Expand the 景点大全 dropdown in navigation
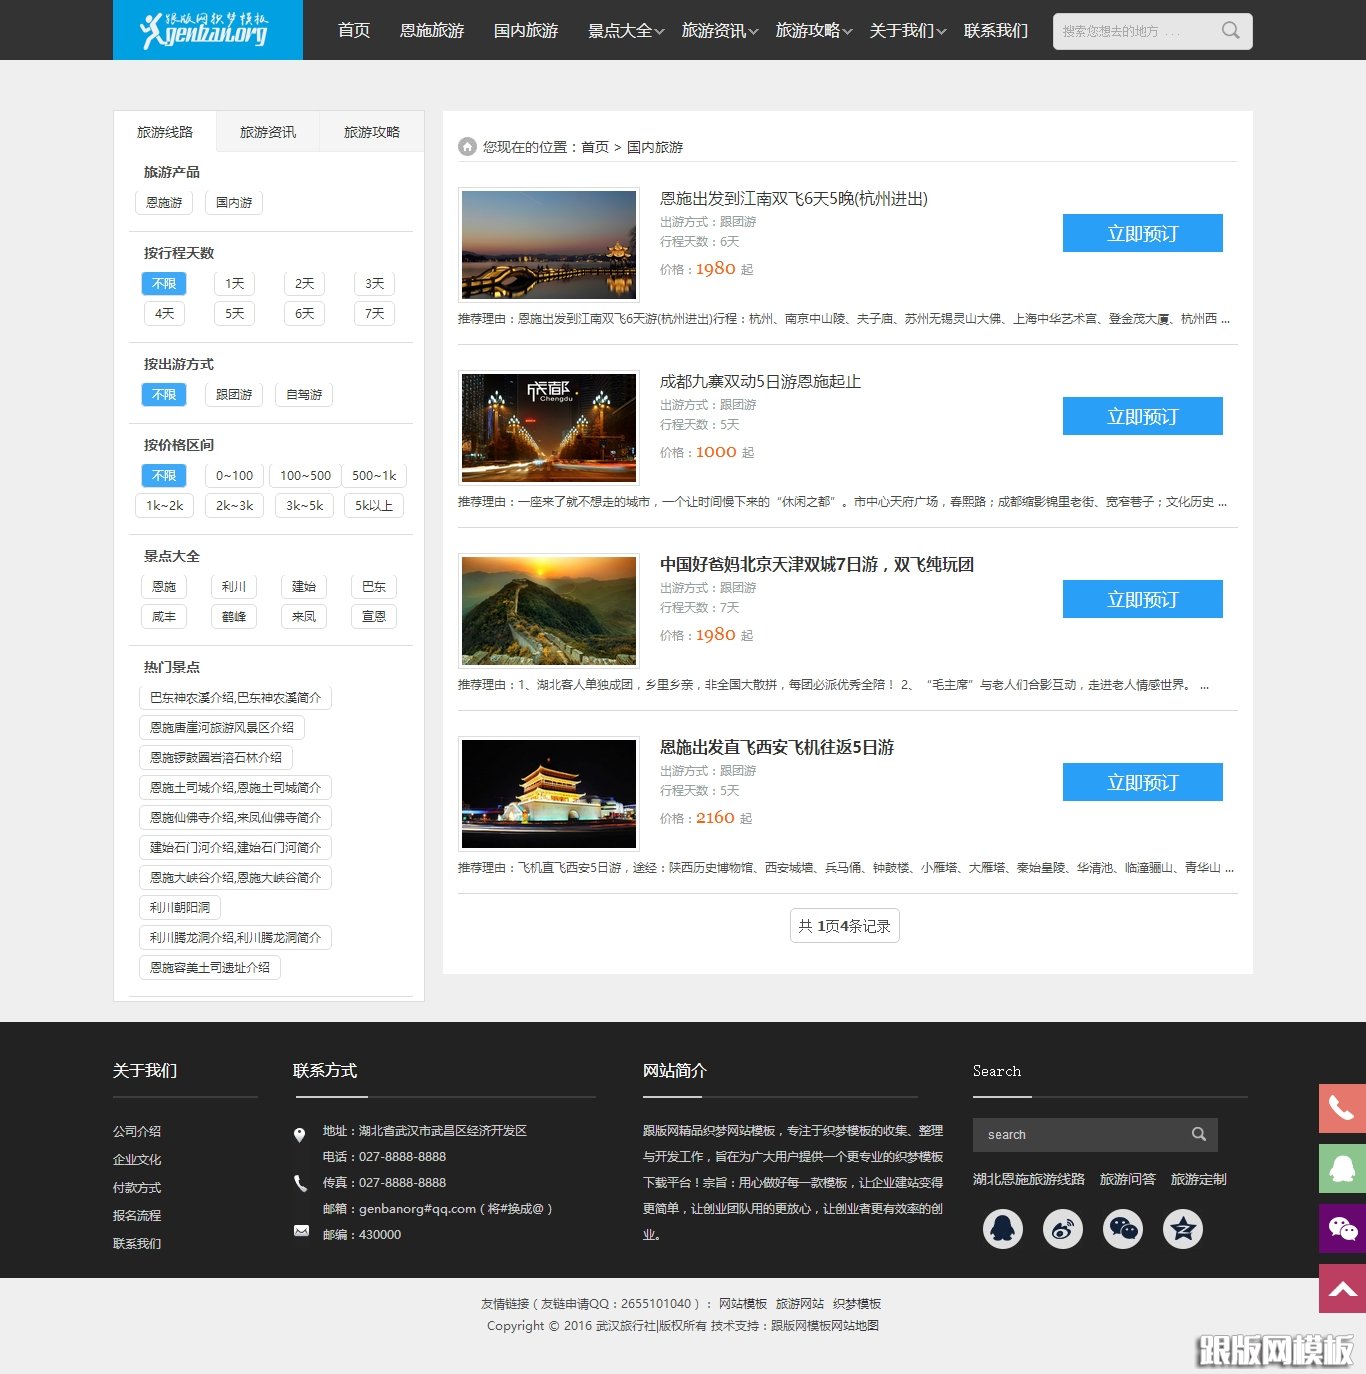Screen dimensions: 1366x1374 pos(625,31)
